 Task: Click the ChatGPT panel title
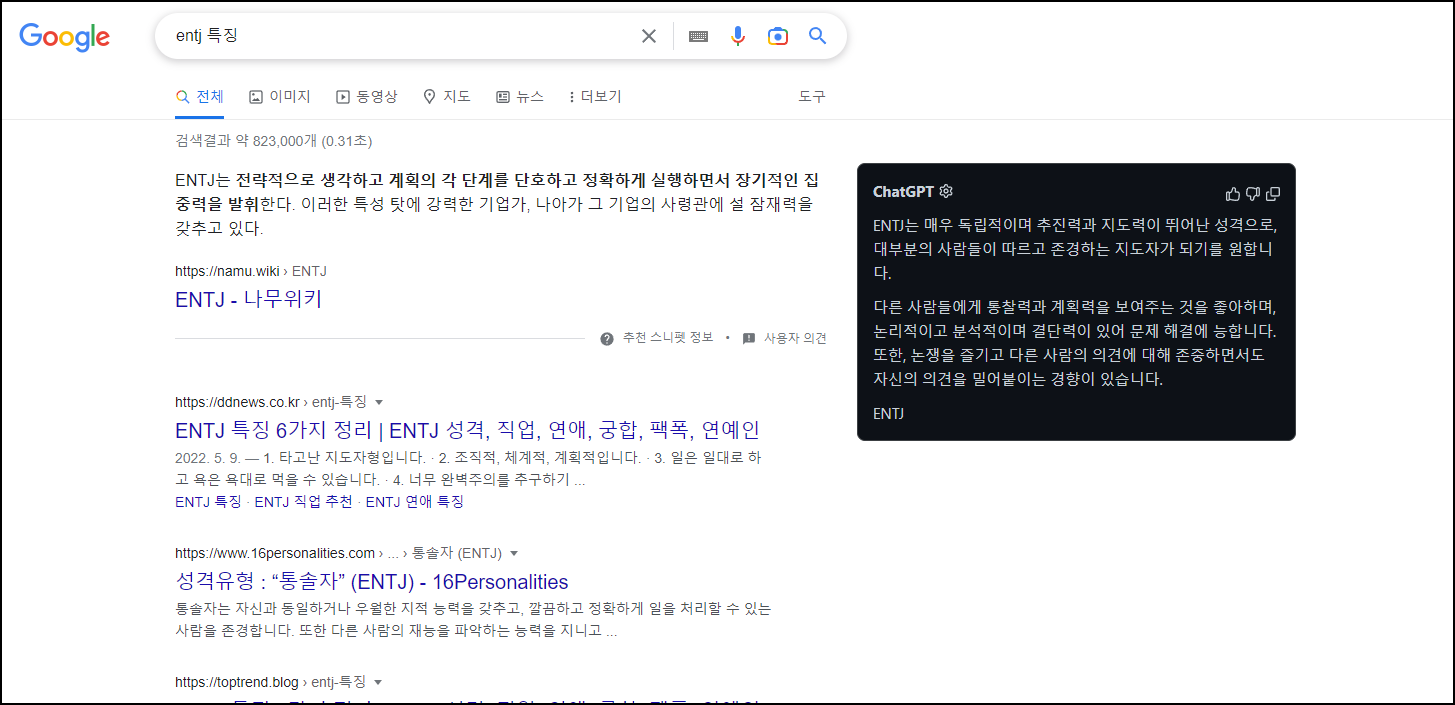pos(904,192)
